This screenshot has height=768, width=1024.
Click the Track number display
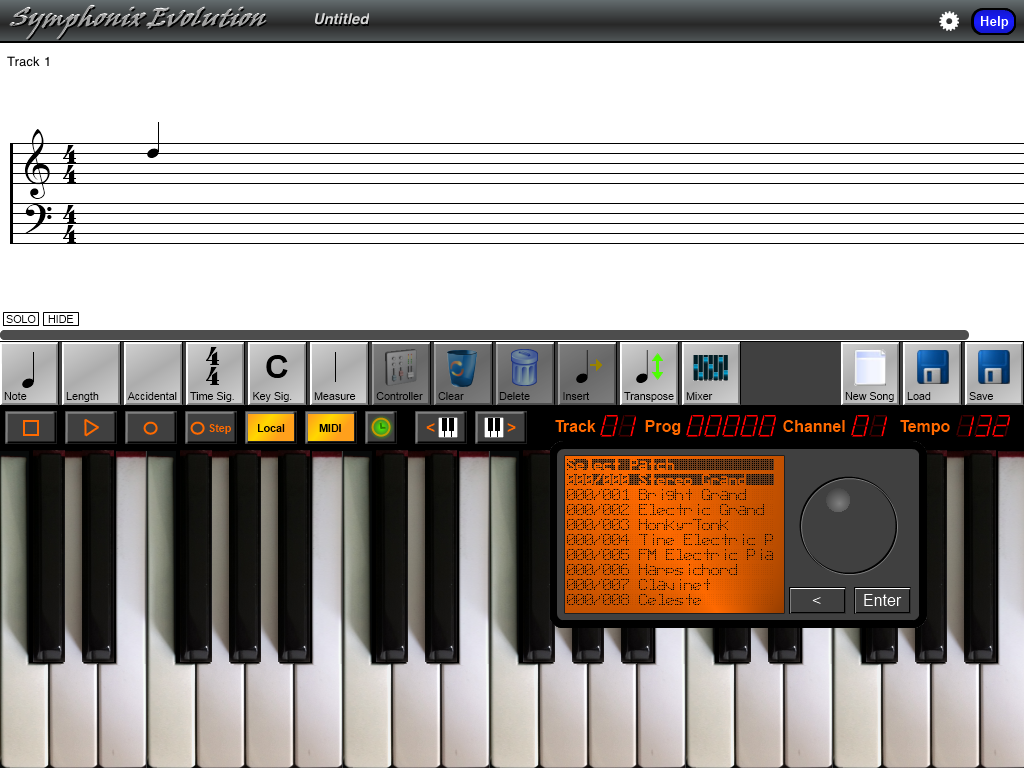pos(618,426)
